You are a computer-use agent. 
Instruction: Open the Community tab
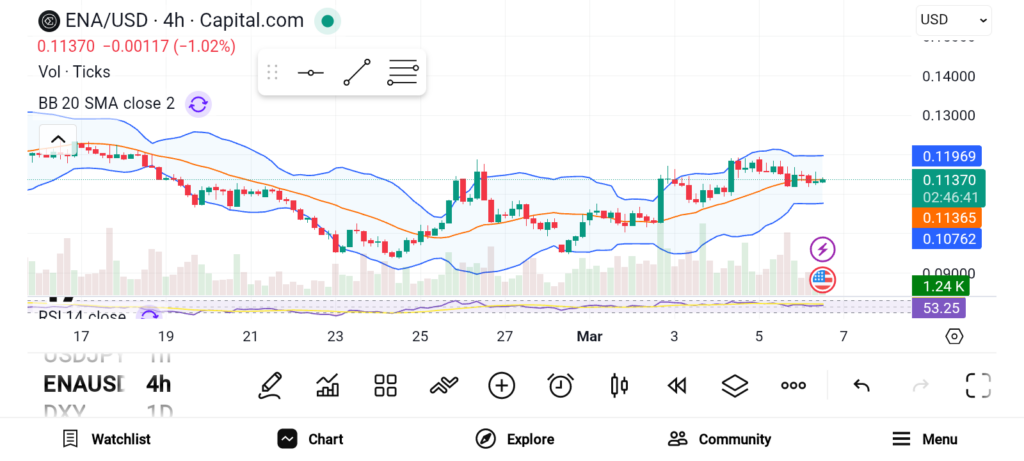click(720, 439)
